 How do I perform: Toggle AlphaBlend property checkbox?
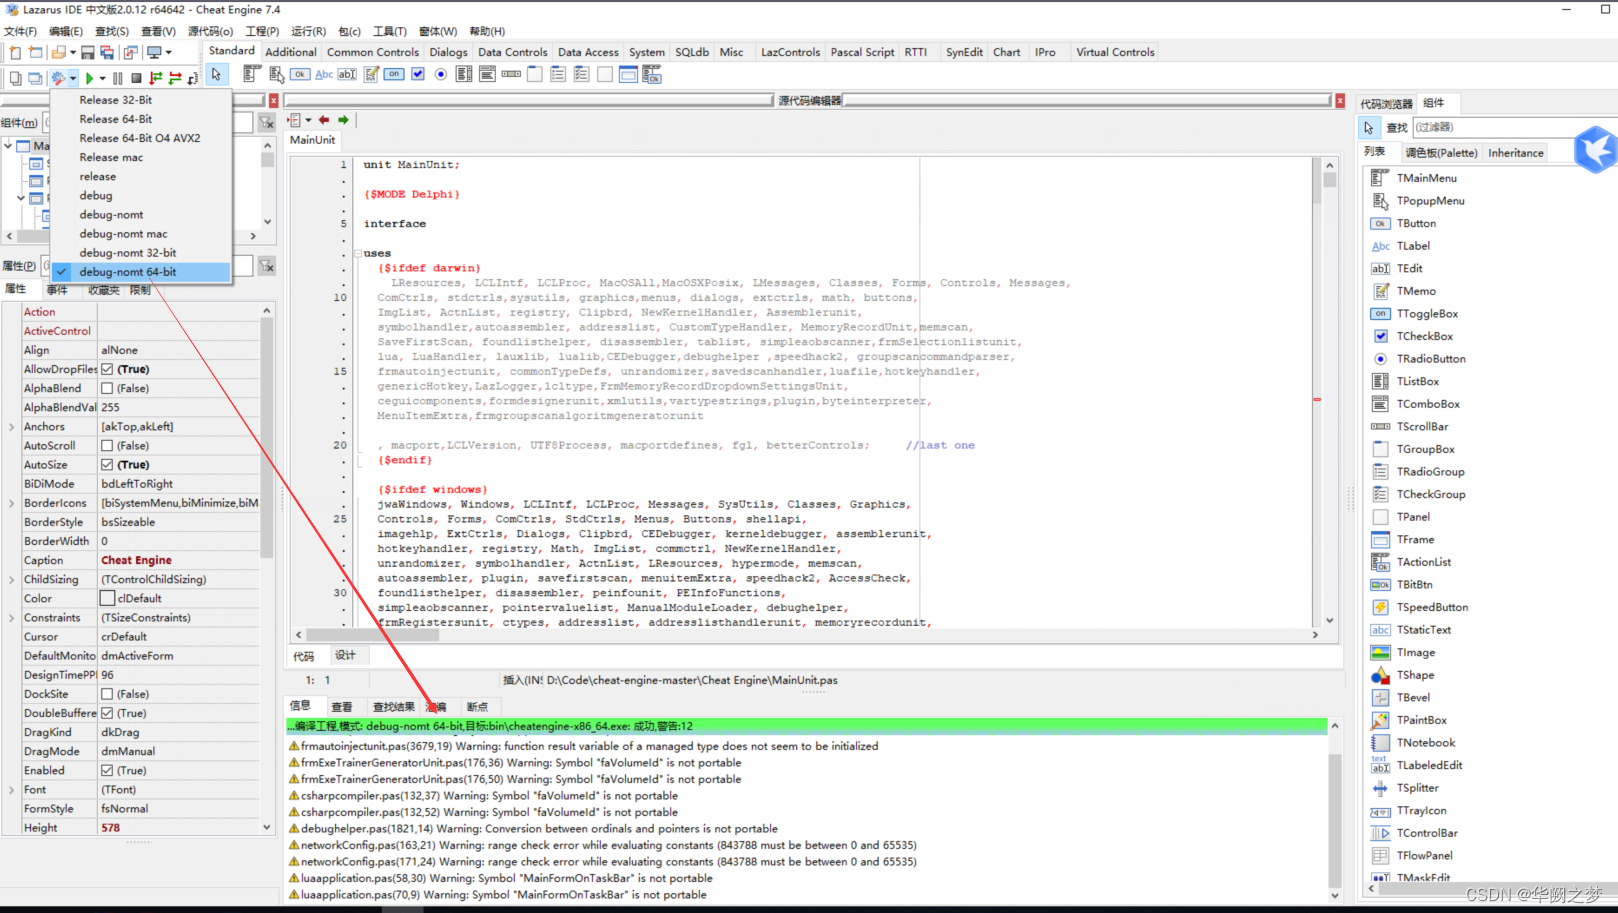pyautogui.click(x=107, y=388)
